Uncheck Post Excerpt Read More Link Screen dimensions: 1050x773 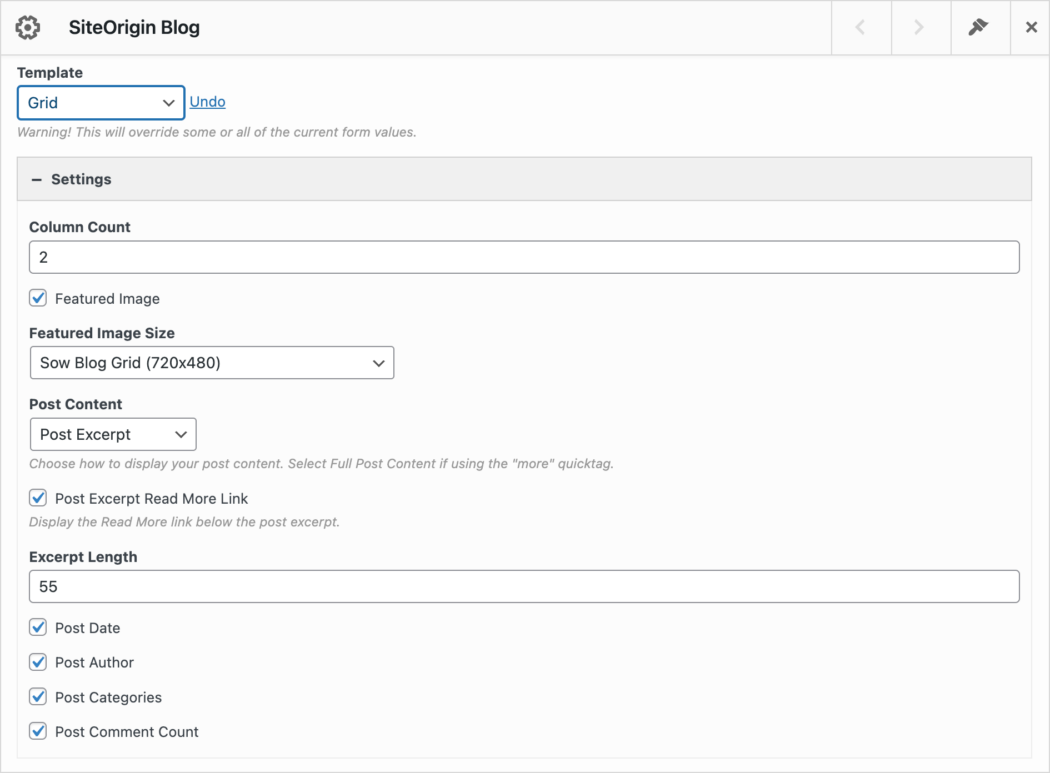37,497
